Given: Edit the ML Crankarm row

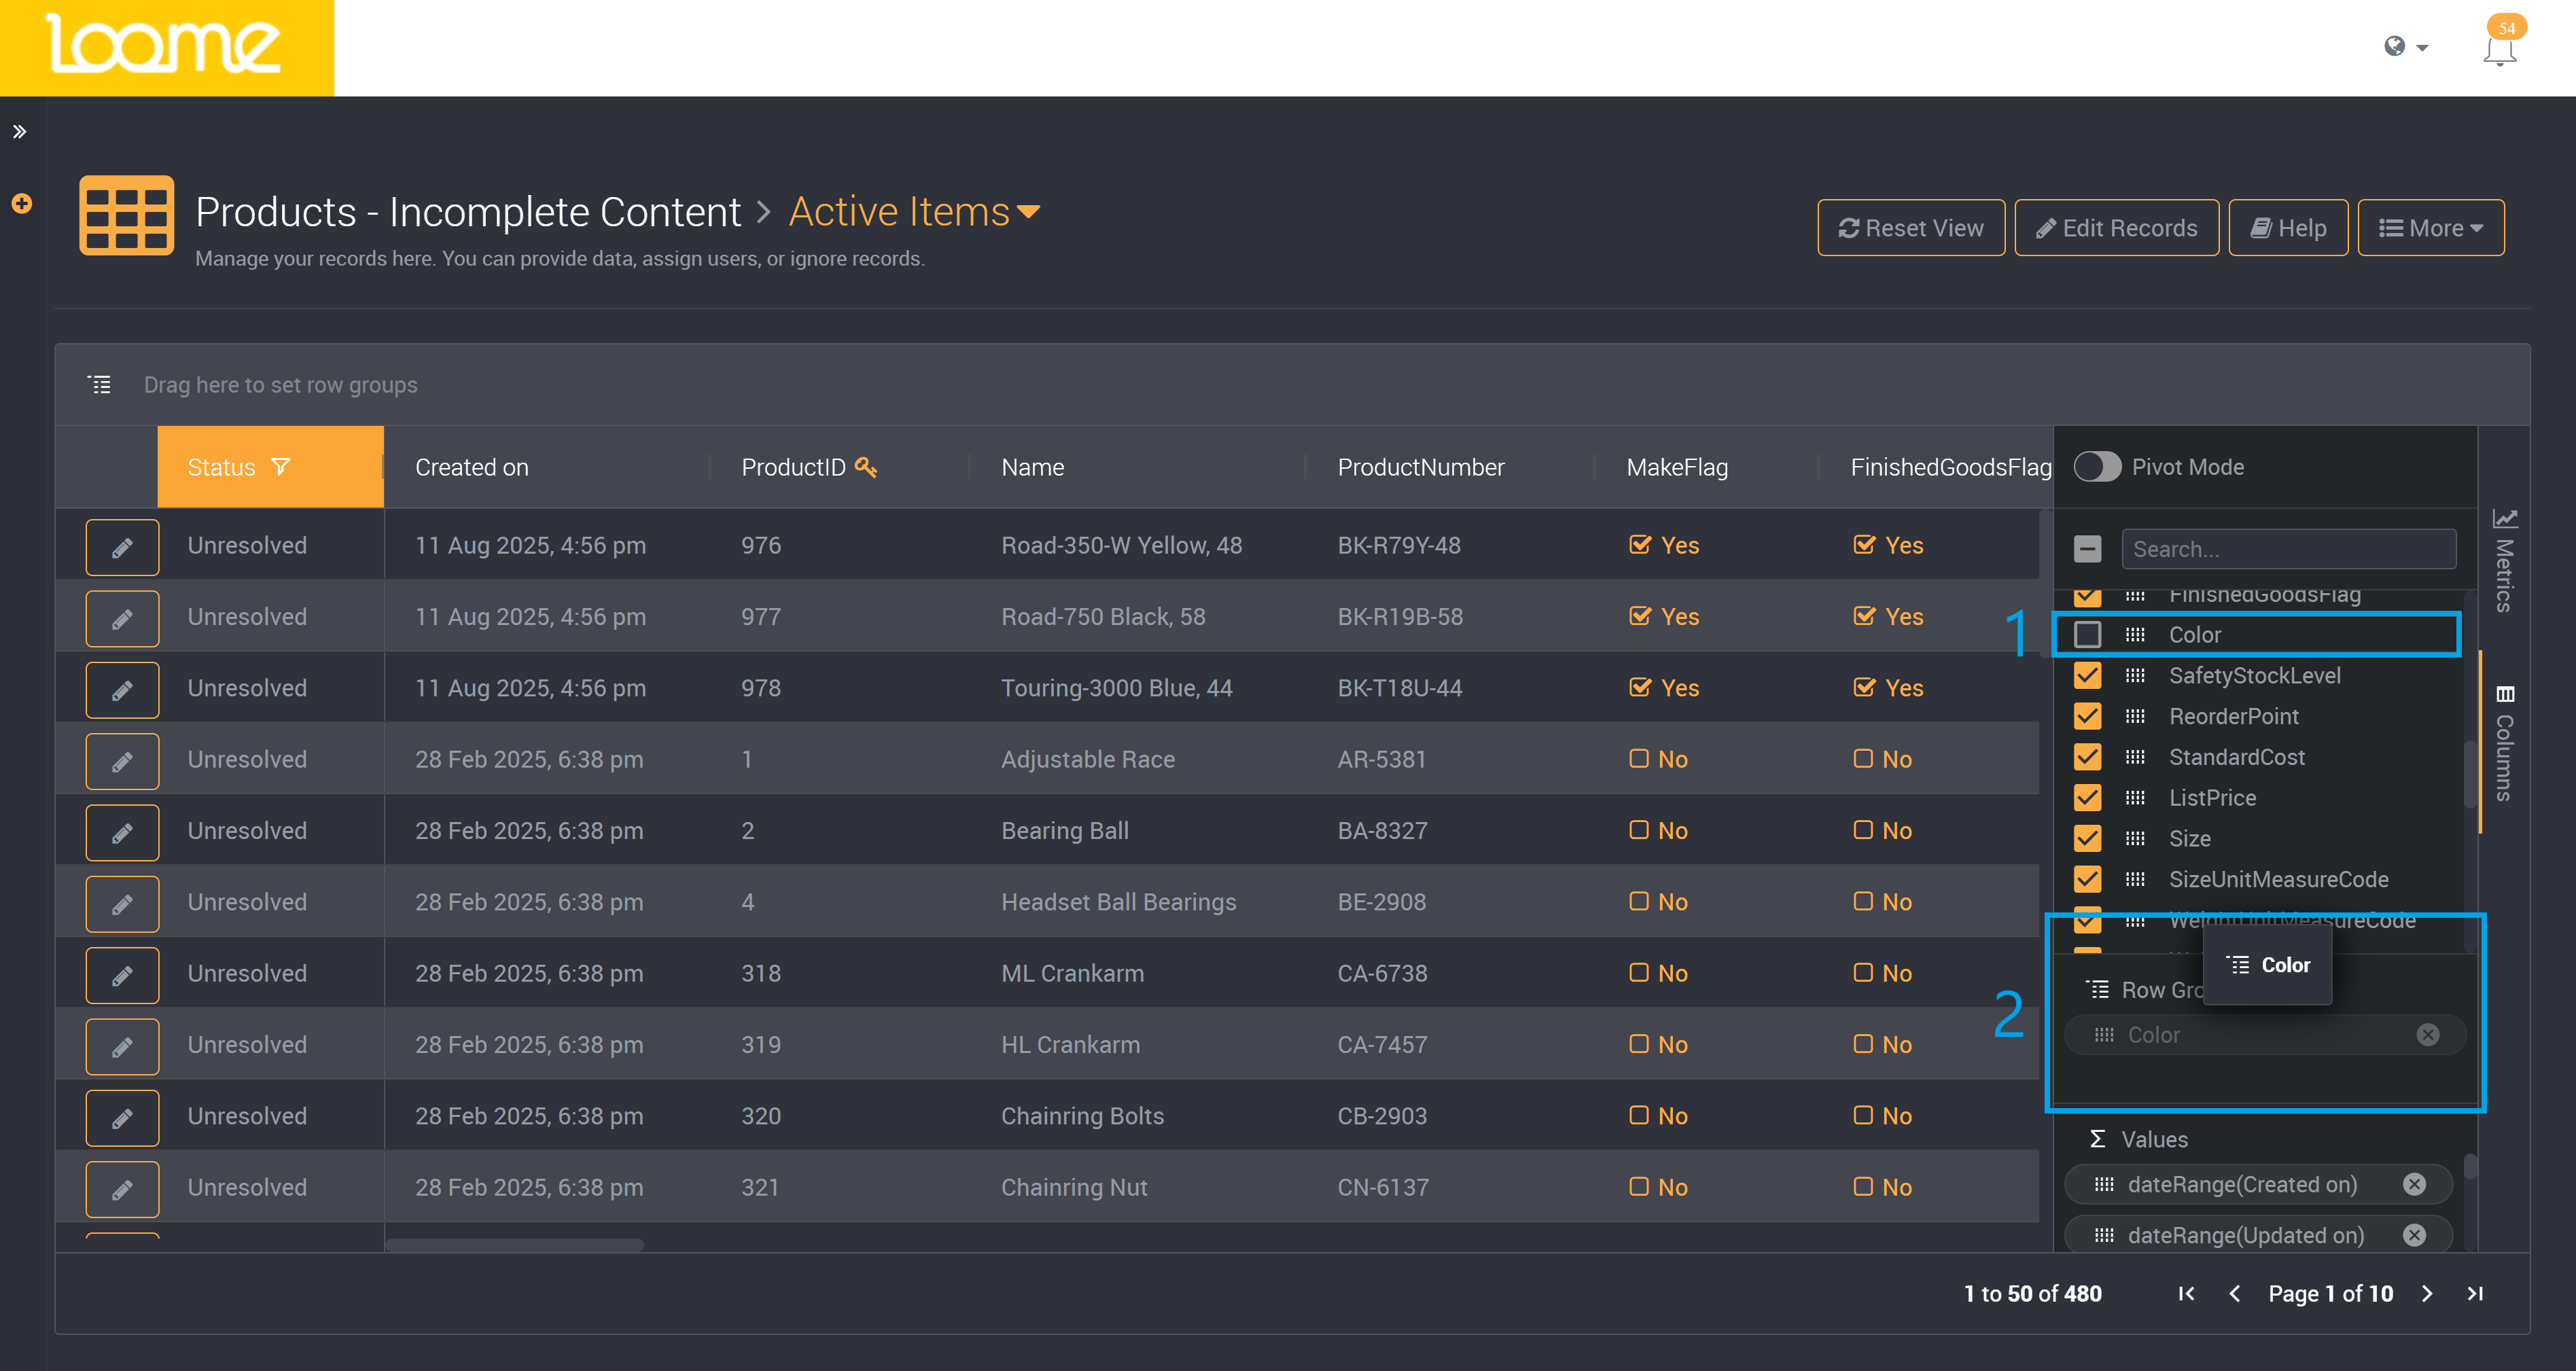Looking at the screenshot, I should point(122,975).
